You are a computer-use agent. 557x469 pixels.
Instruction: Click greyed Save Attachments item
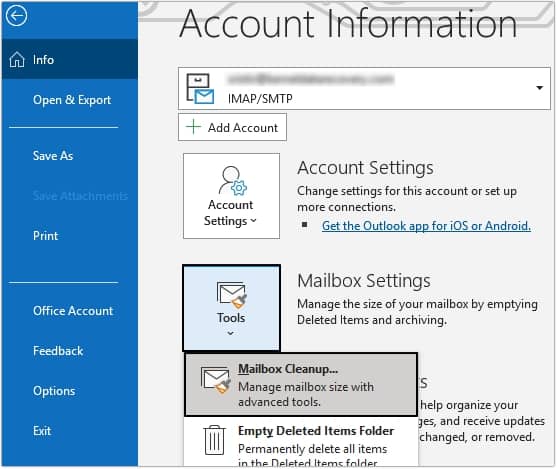80,195
